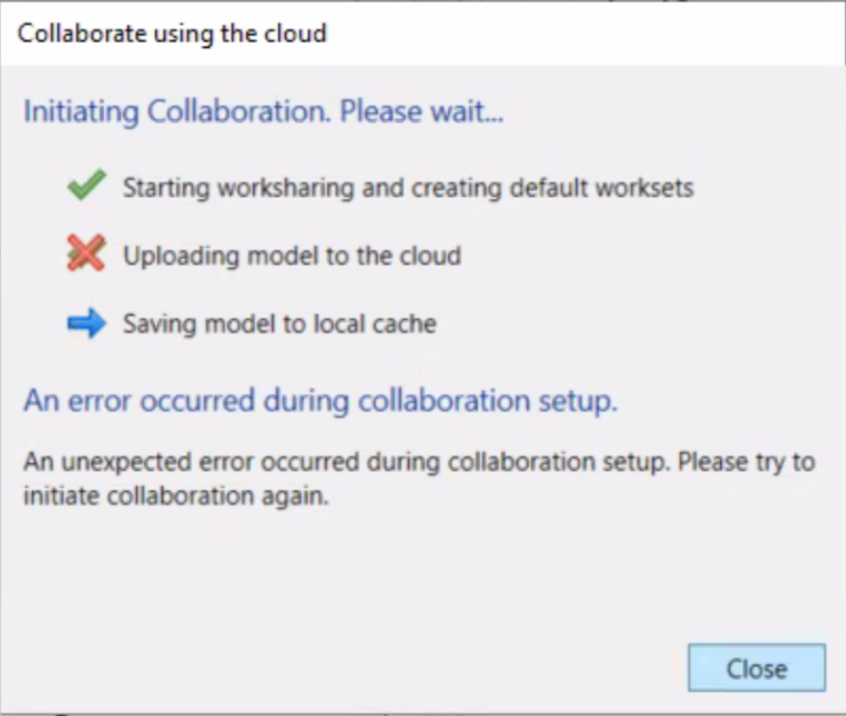Click the 'An unexpected error occurred' message line
846x716 pixels.
[x=419, y=463]
